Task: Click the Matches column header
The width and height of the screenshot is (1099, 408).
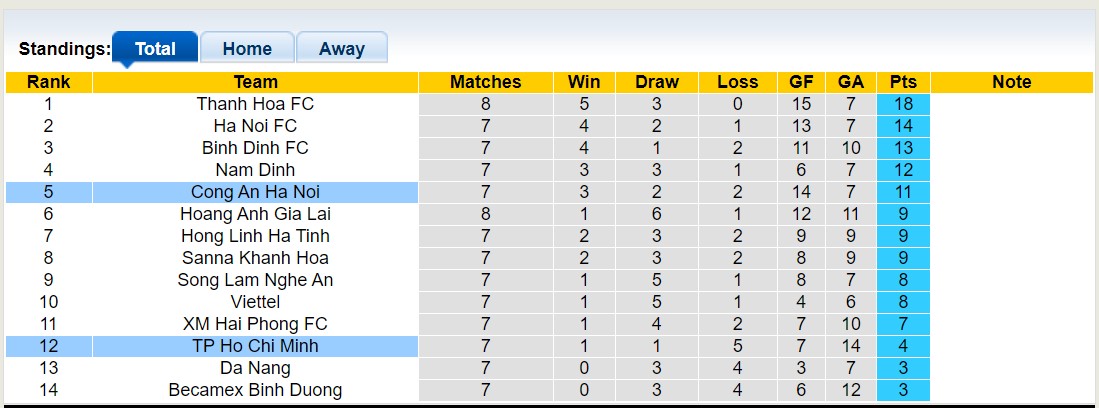Action: [x=486, y=82]
